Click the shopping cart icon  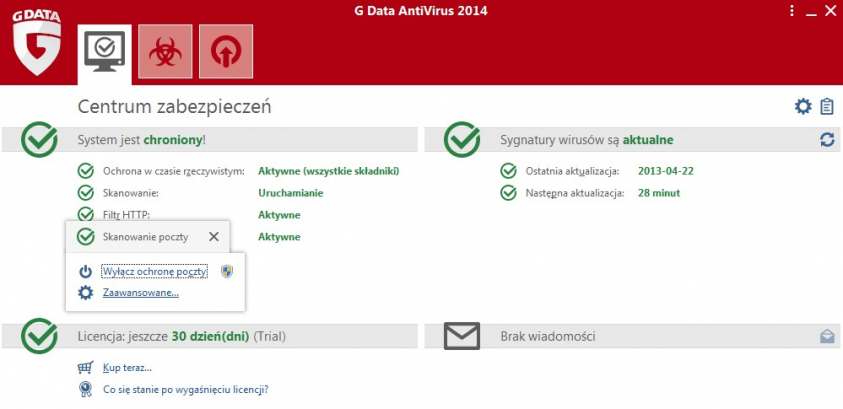pyautogui.click(x=86, y=368)
